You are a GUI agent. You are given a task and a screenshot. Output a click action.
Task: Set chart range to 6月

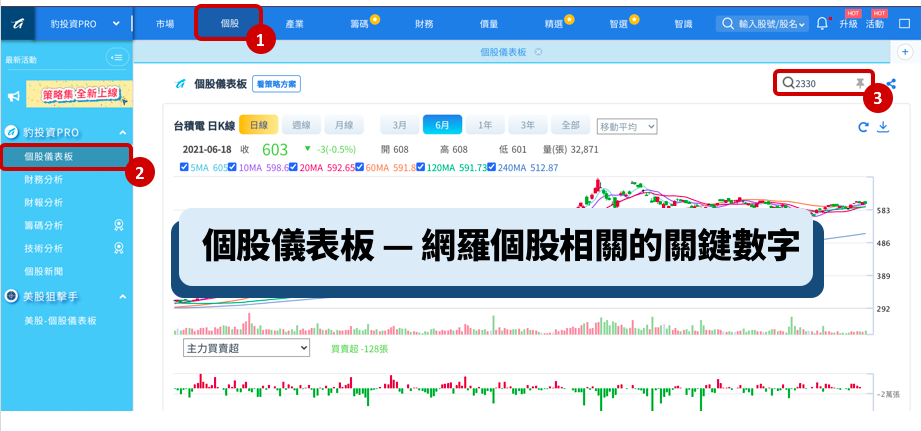tap(442, 125)
